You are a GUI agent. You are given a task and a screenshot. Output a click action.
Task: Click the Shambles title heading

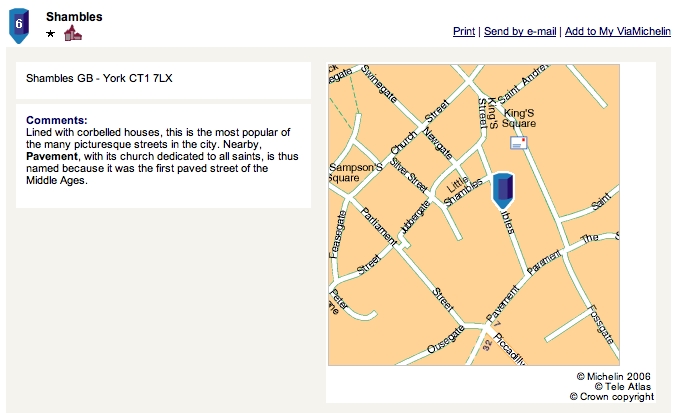pos(74,17)
